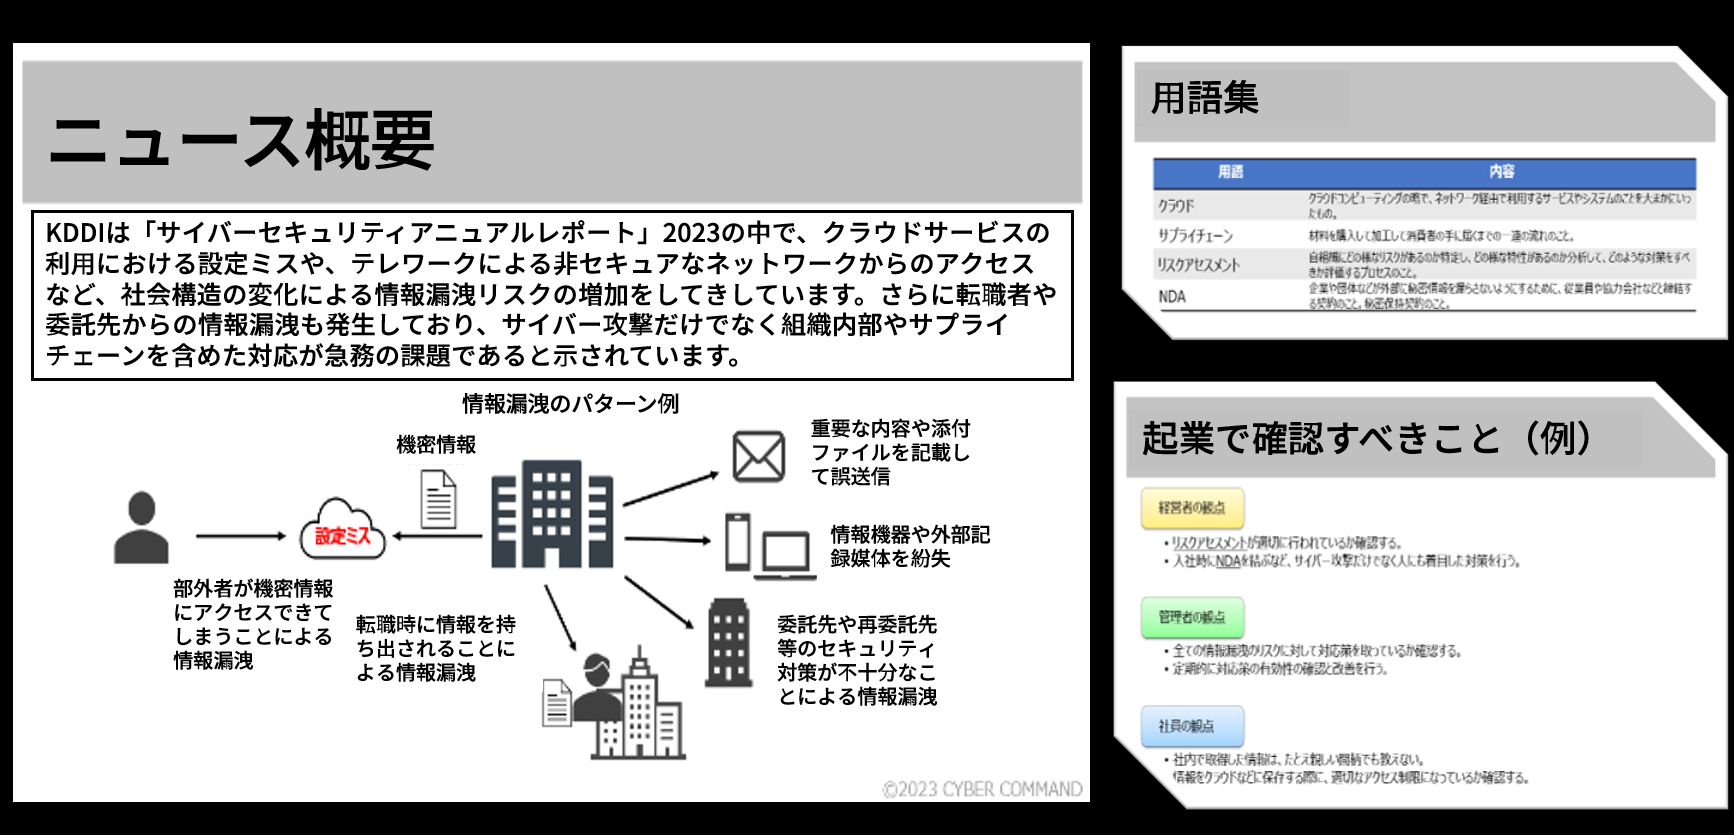Click the smartphone and laptop device icon
The width and height of the screenshot is (1734, 835).
[769, 546]
